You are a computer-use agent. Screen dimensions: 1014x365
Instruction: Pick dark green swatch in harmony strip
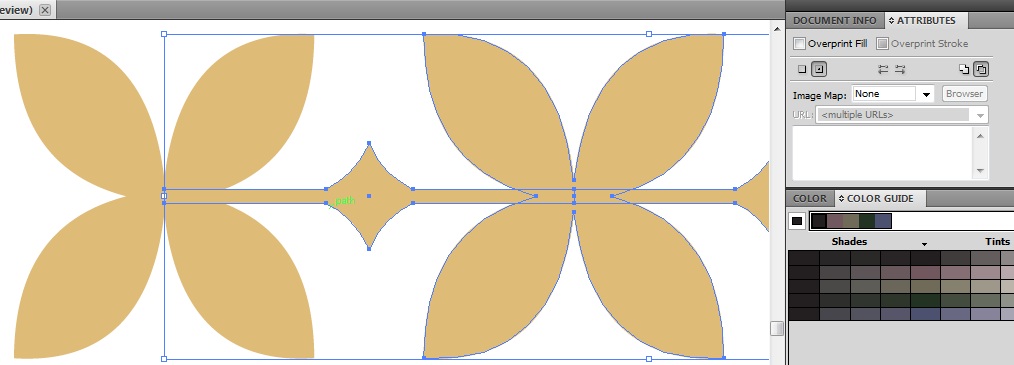pyautogui.click(x=867, y=221)
